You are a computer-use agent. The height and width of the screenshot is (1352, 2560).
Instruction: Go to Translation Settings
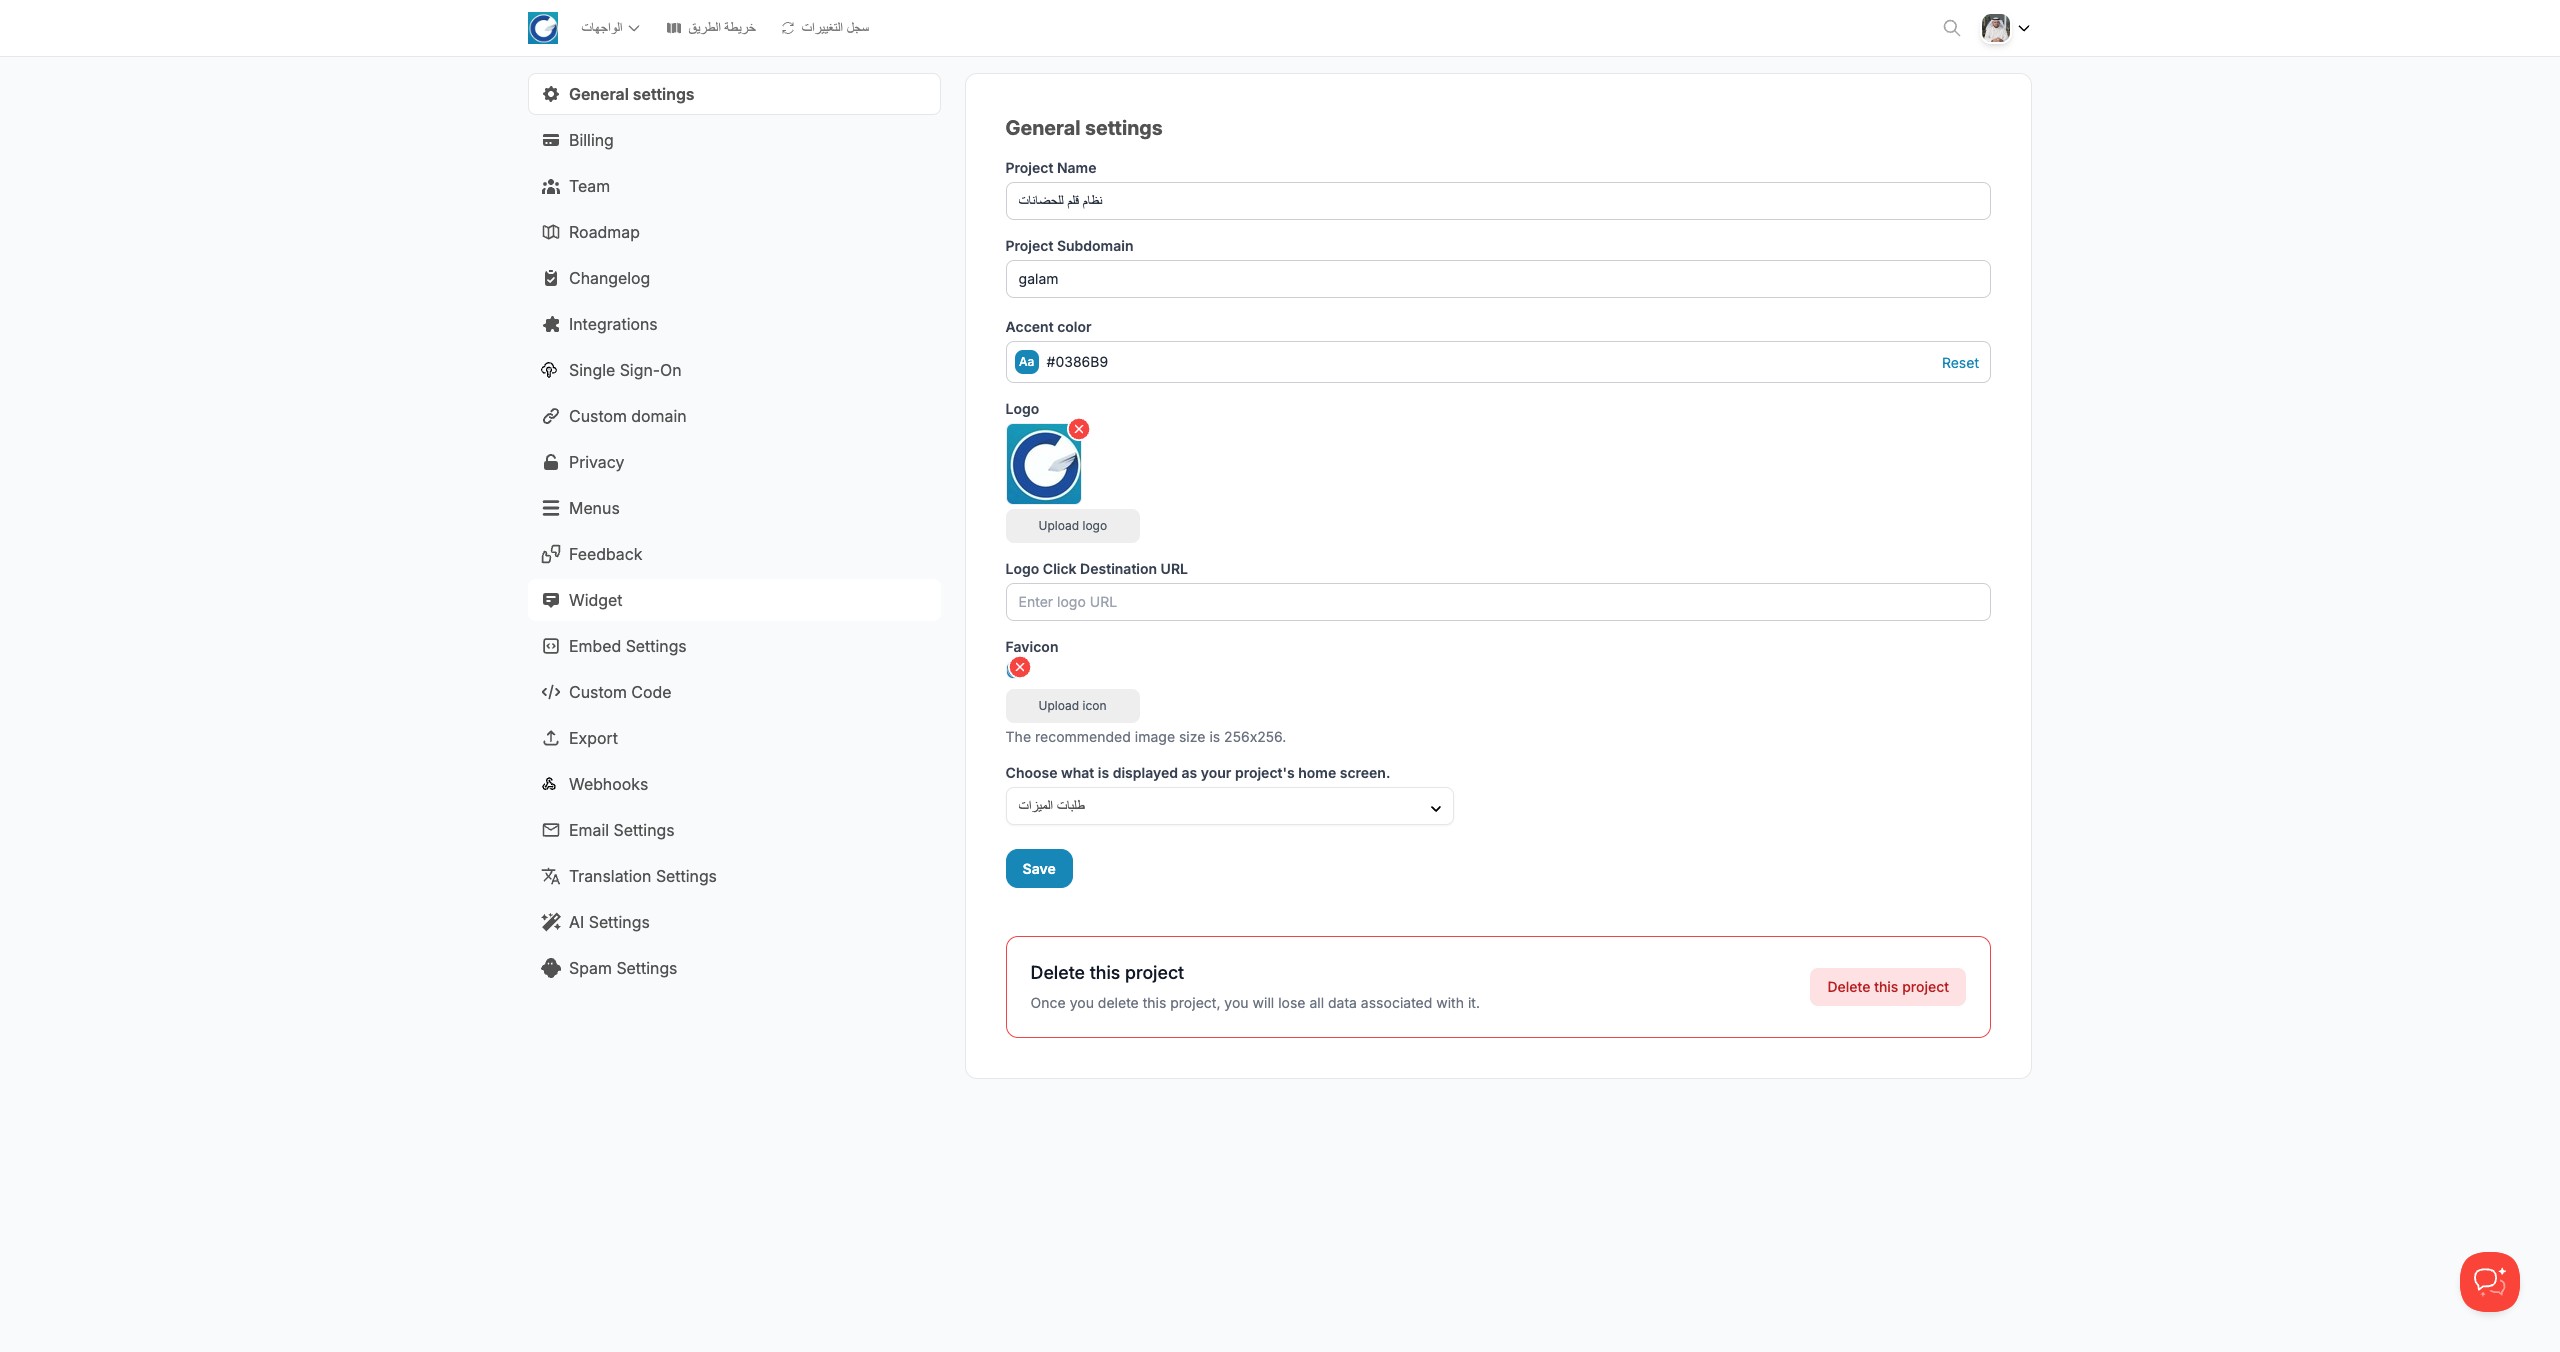[642, 876]
